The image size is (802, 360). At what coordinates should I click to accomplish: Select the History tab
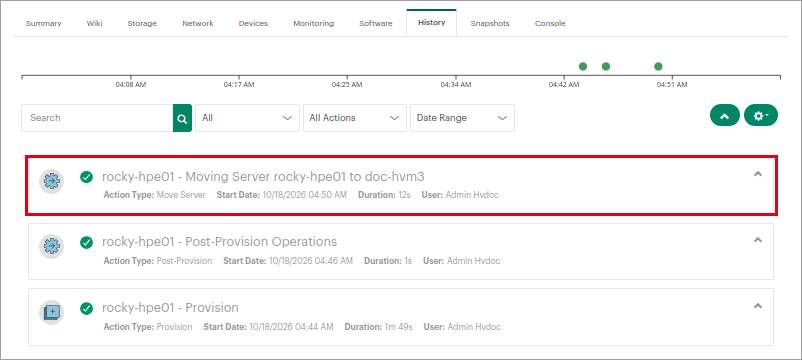tap(432, 23)
